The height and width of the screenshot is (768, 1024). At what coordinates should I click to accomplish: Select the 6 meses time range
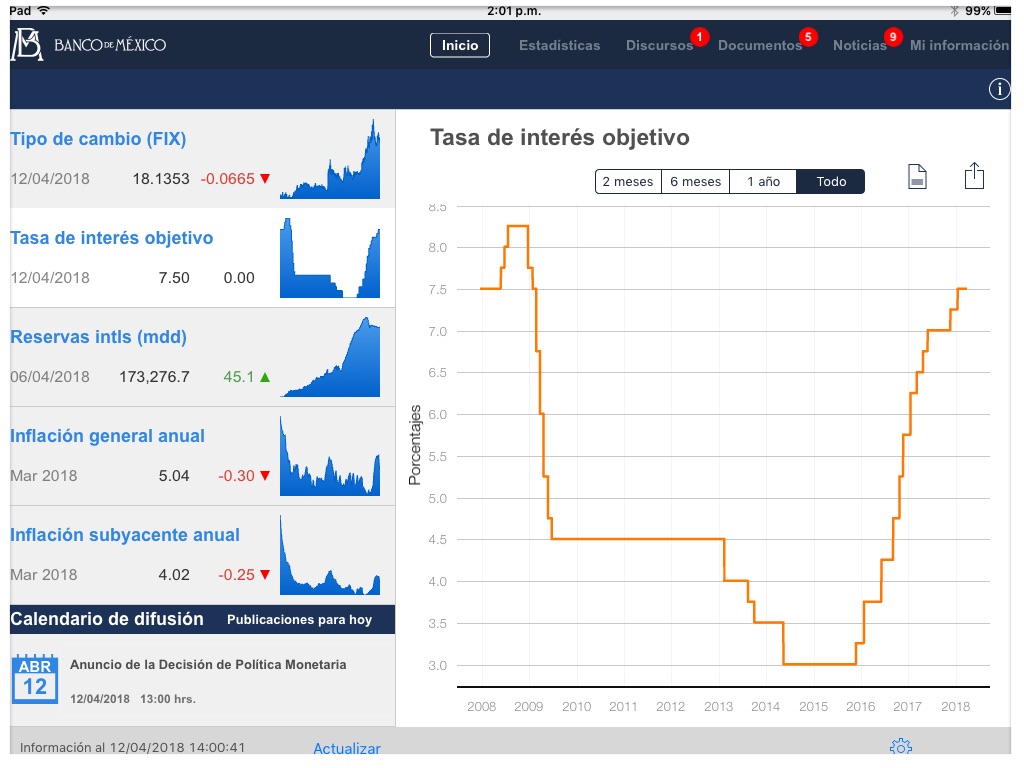coord(695,182)
